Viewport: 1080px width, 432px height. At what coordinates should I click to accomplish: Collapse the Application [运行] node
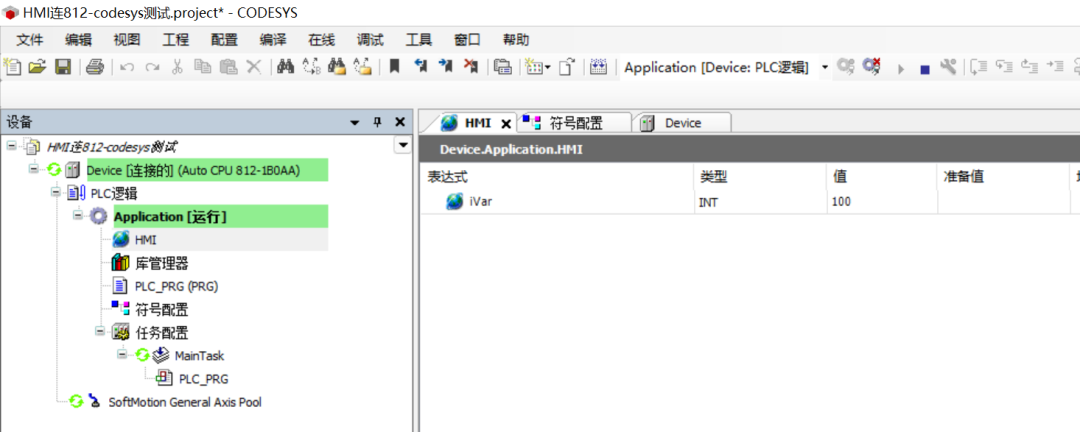click(x=78, y=216)
